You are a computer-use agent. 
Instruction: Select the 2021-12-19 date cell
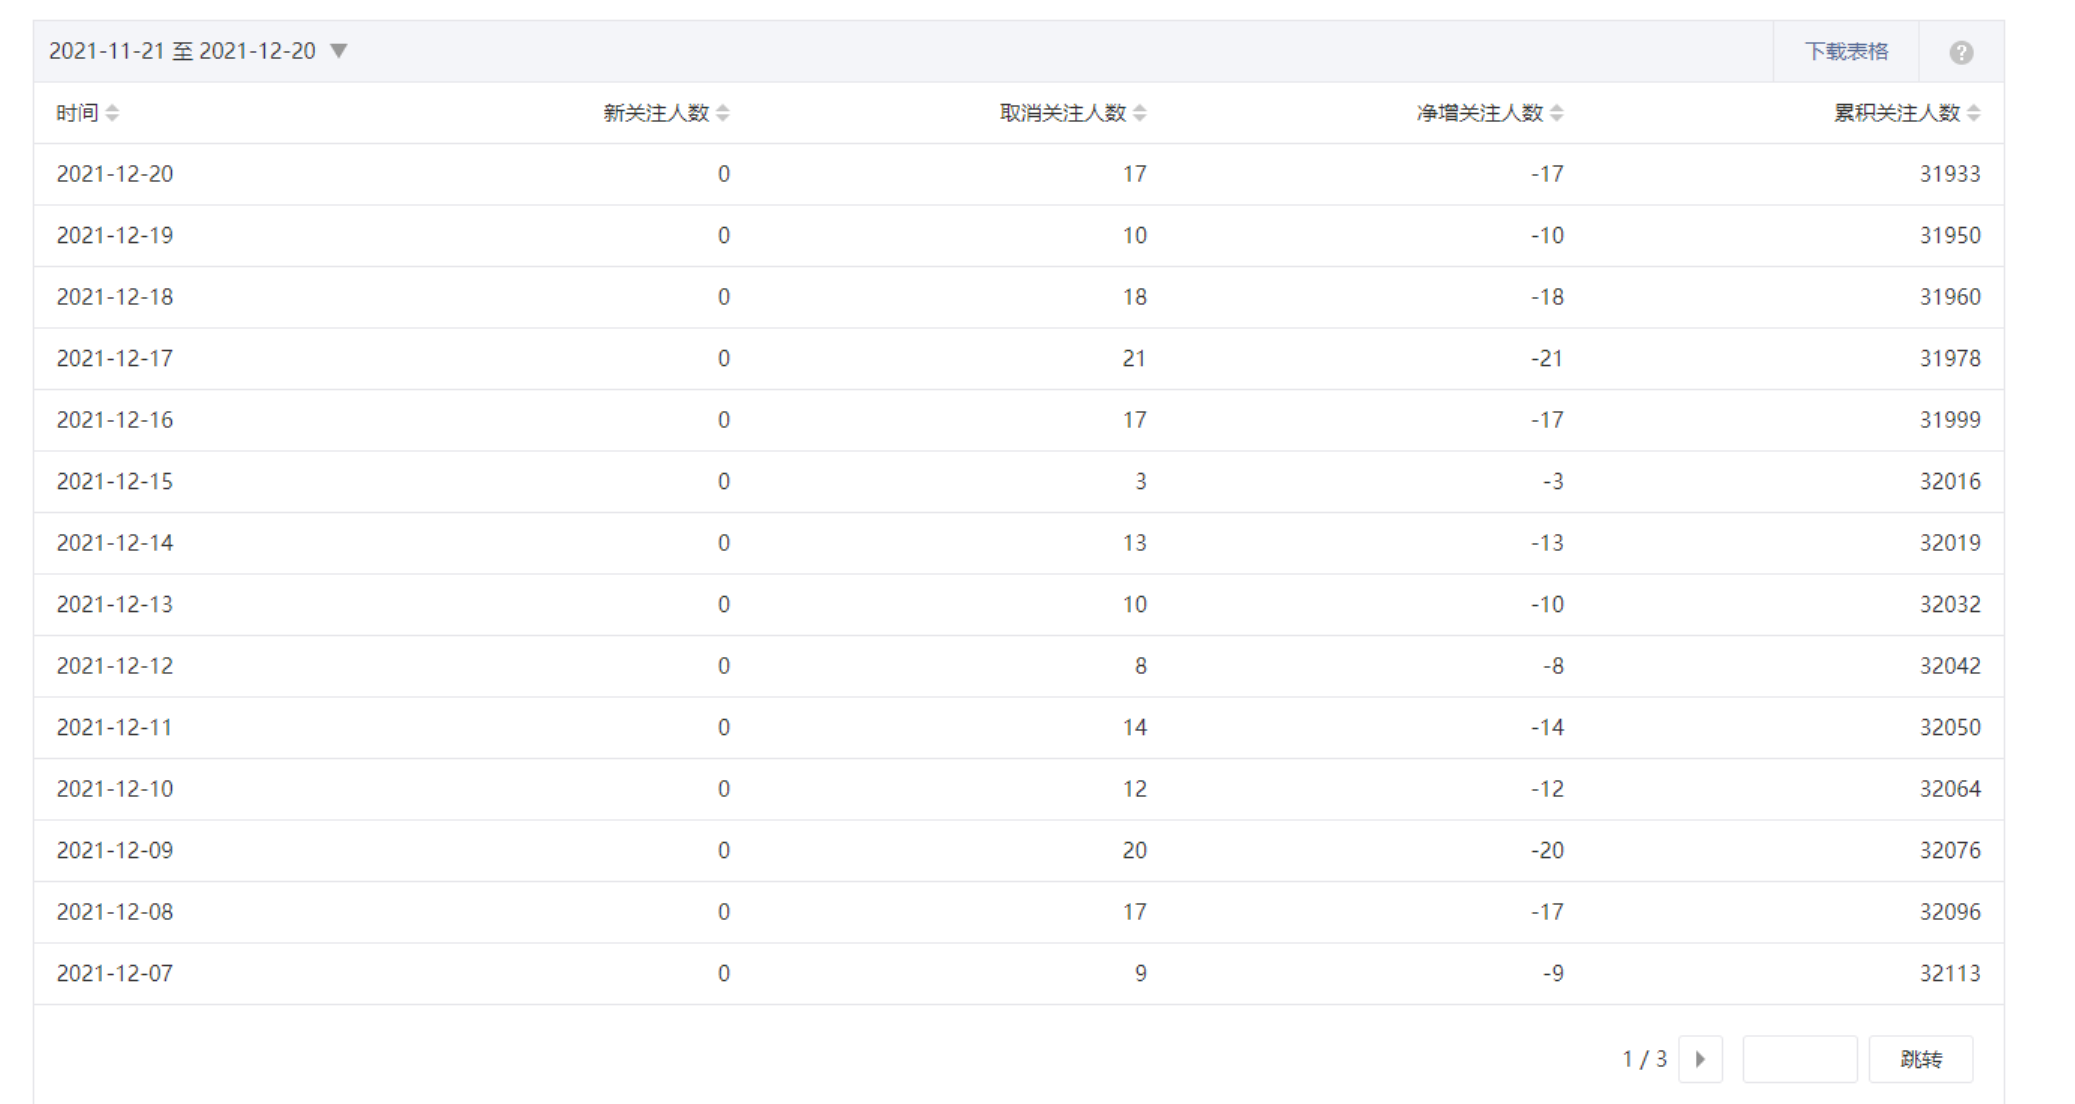pyautogui.click(x=115, y=236)
